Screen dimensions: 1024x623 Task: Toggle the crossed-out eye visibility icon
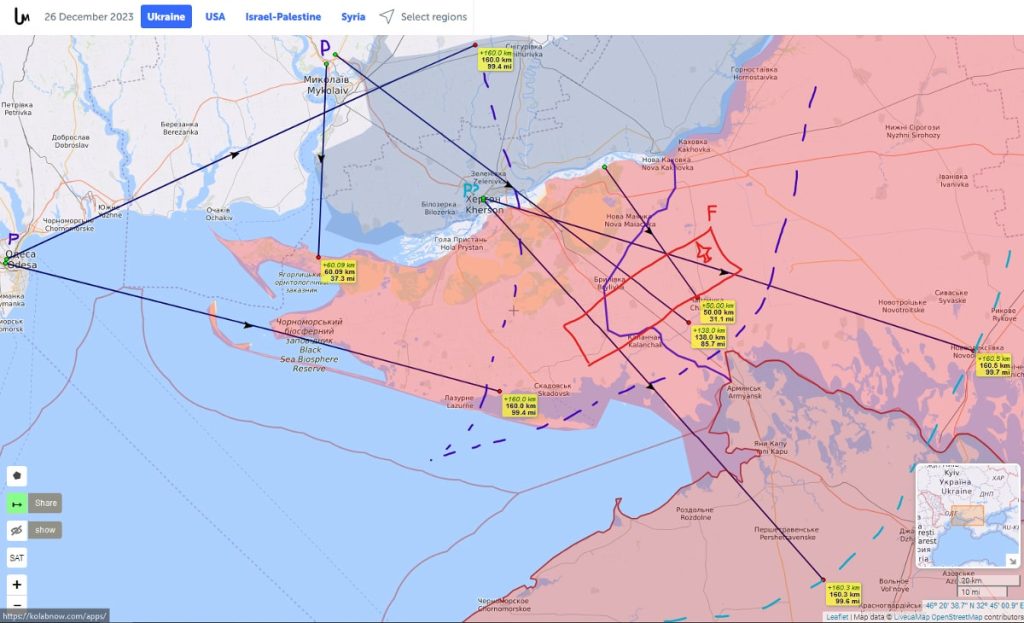coord(18,530)
